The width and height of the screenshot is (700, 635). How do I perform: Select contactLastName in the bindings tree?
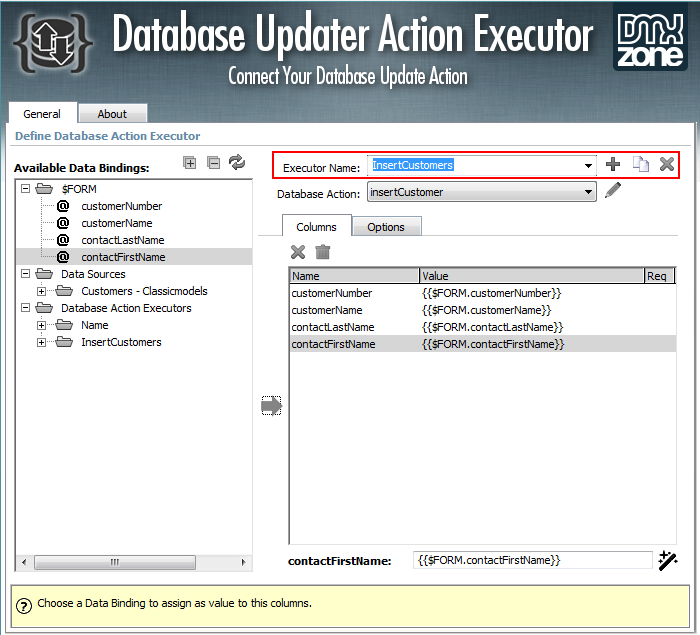[123, 240]
